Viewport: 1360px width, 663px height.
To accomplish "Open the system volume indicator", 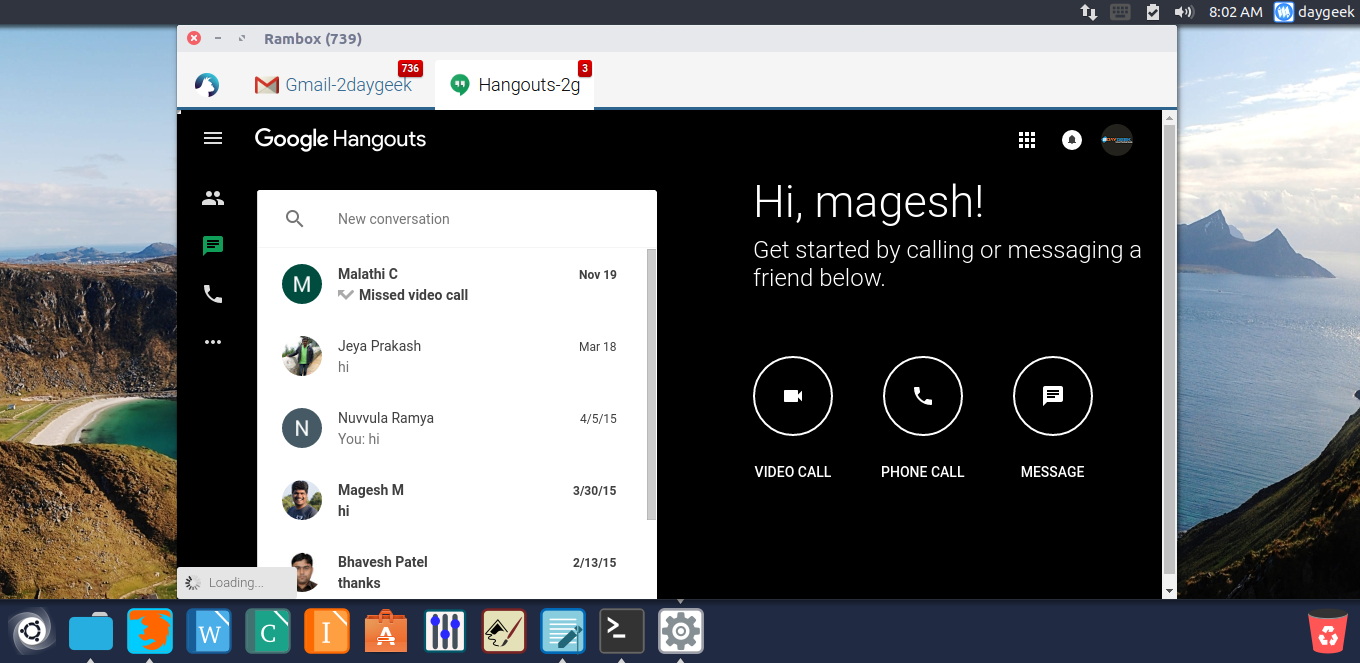I will 1184,12.
